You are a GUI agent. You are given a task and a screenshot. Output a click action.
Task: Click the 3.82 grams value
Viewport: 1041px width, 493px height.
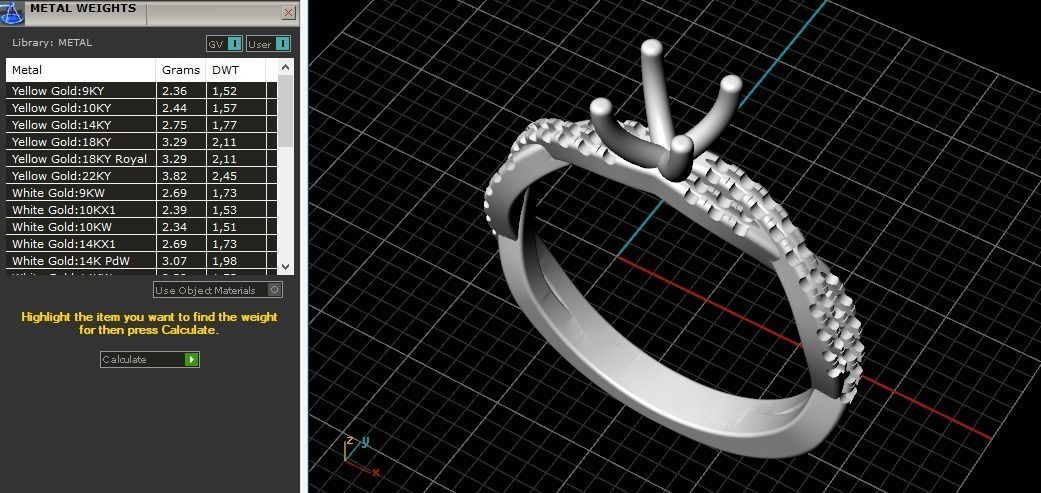point(175,176)
